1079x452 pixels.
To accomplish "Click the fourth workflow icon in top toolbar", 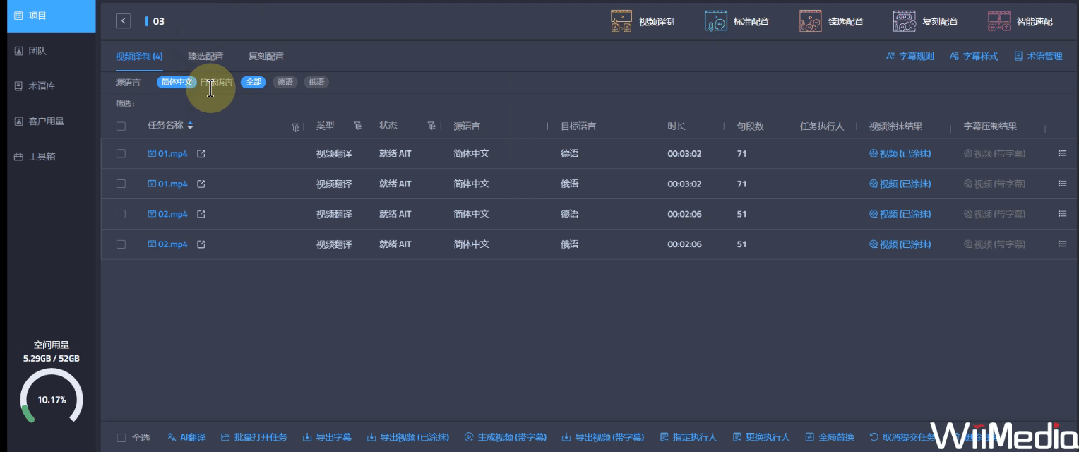I will point(919,20).
